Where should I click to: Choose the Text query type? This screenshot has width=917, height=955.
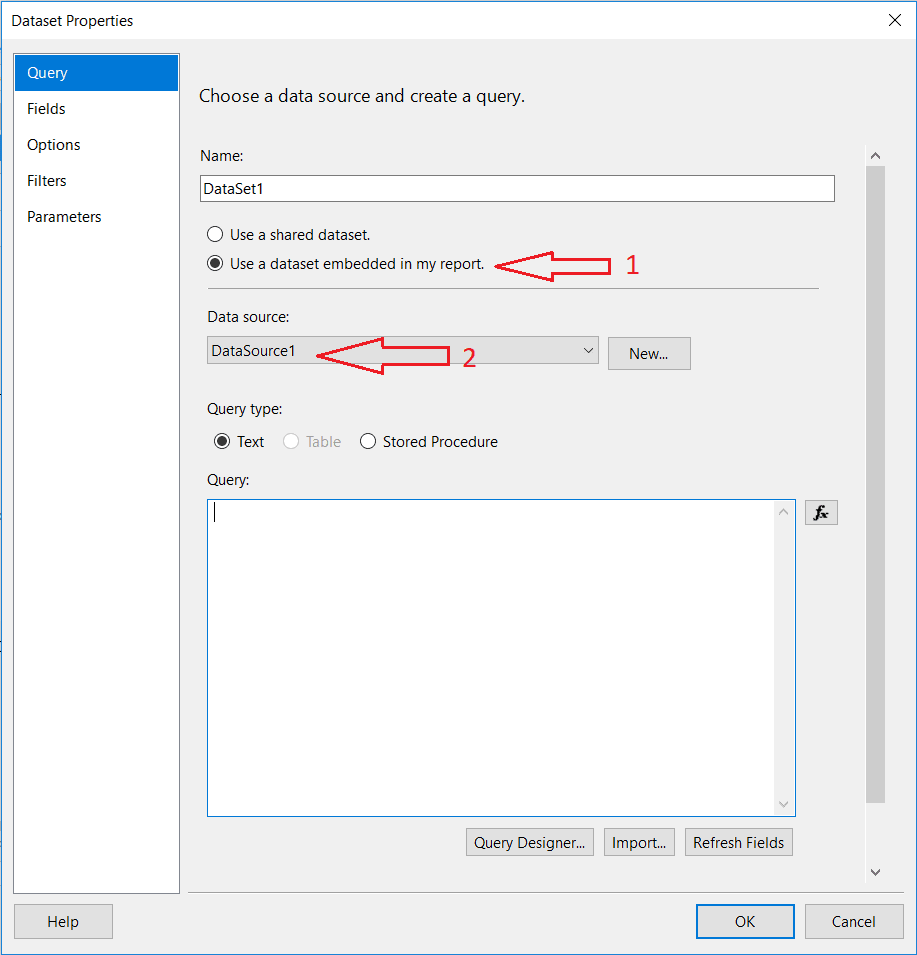(x=222, y=442)
